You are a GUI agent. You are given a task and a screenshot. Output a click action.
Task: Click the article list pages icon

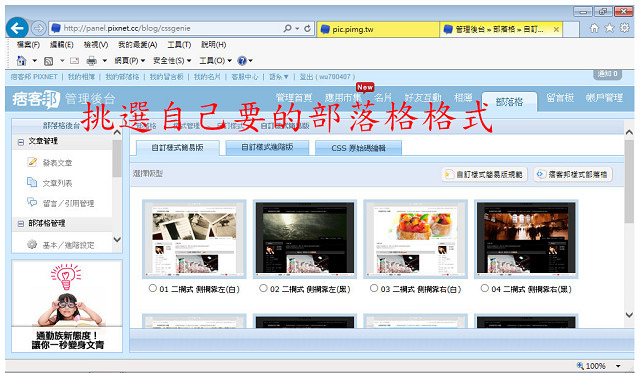[32, 182]
